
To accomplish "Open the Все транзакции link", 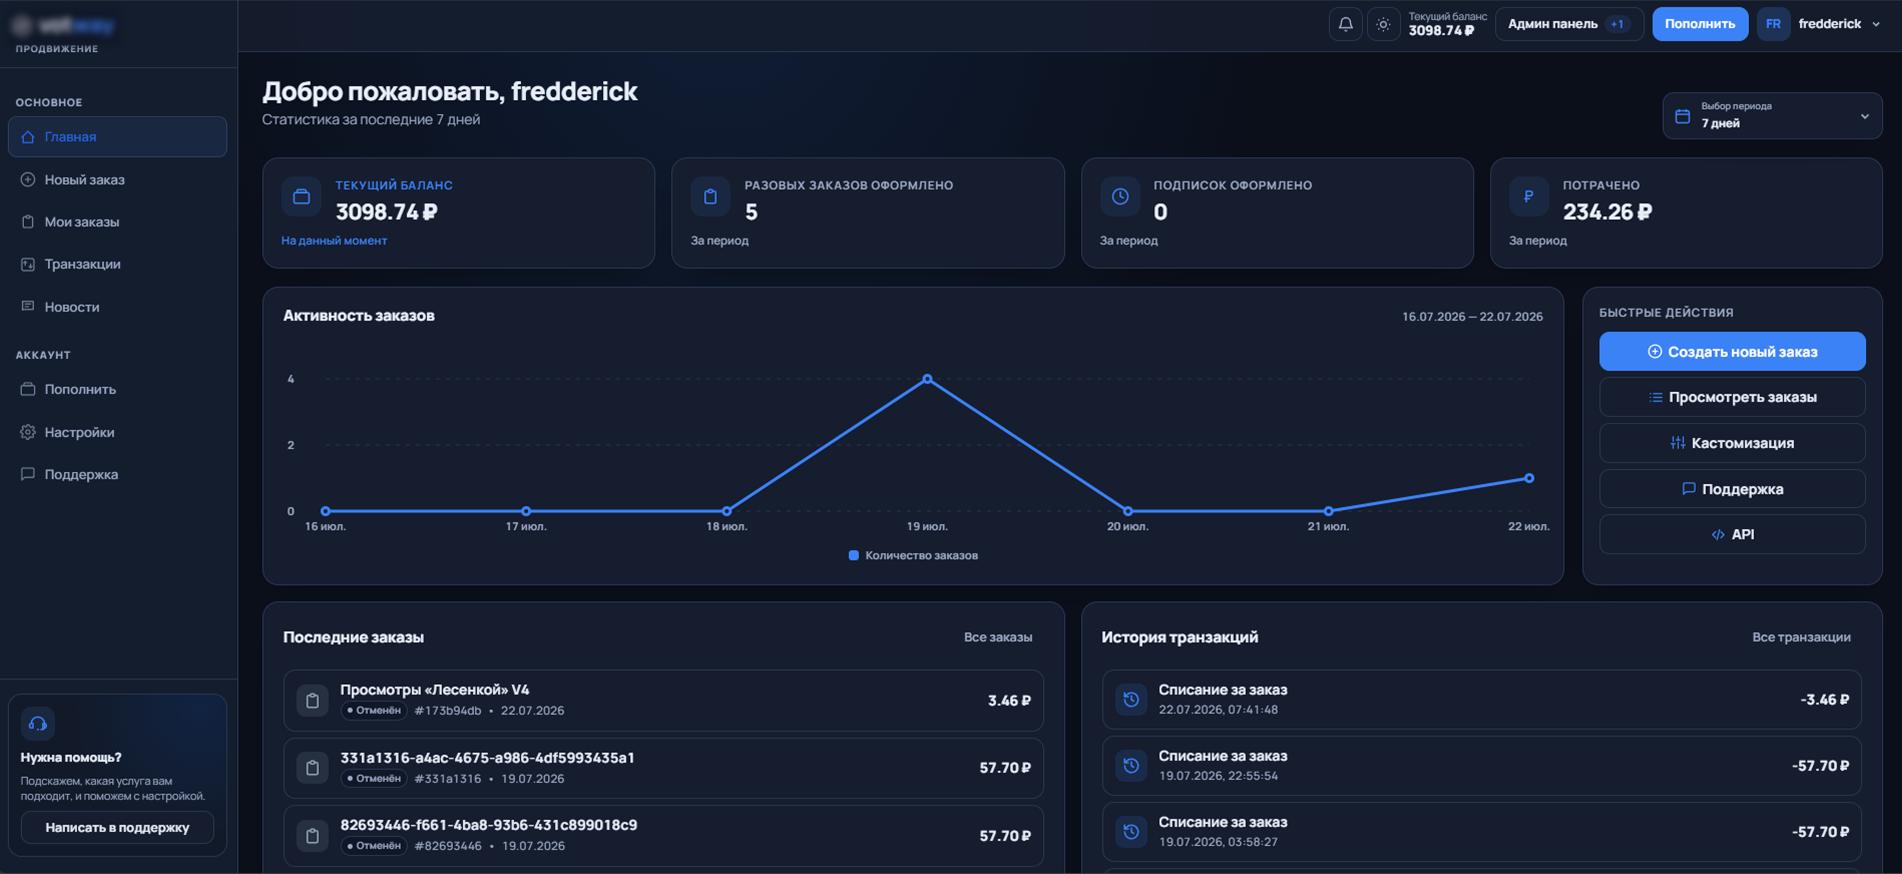I will click(x=1801, y=637).
